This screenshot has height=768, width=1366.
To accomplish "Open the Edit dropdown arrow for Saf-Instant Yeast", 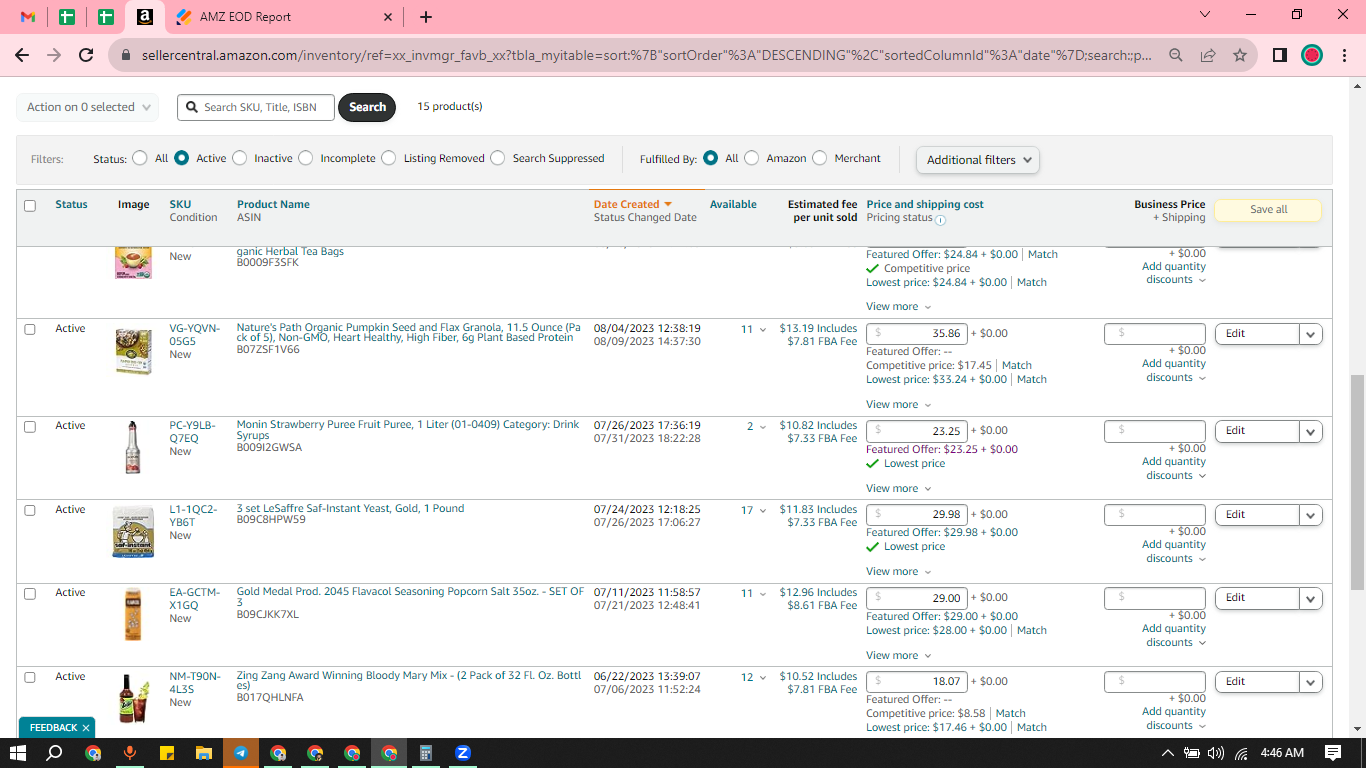I will [x=1311, y=515].
